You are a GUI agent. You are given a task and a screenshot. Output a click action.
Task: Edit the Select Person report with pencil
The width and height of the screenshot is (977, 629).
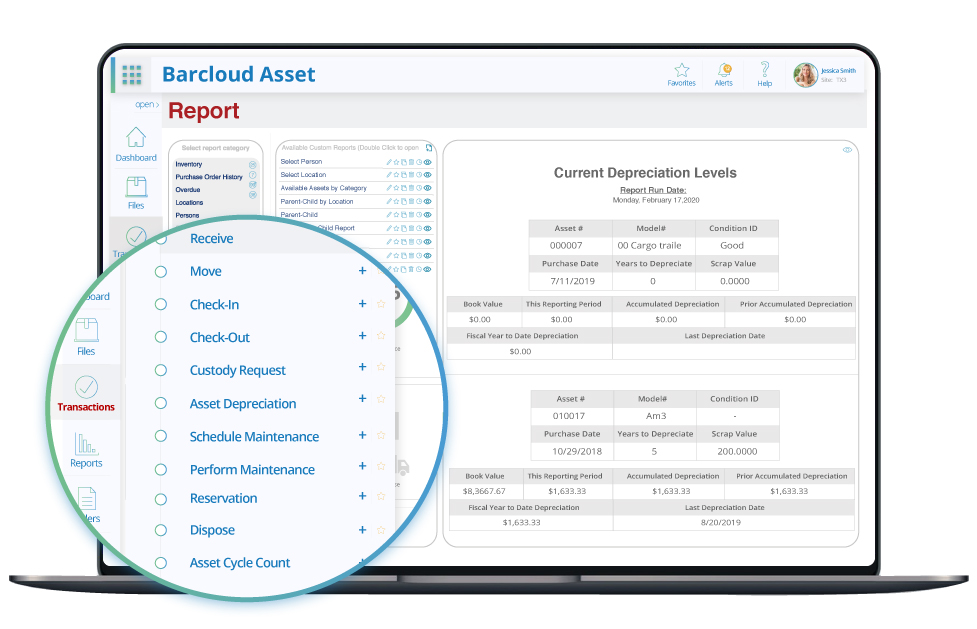tap(389, 162)
